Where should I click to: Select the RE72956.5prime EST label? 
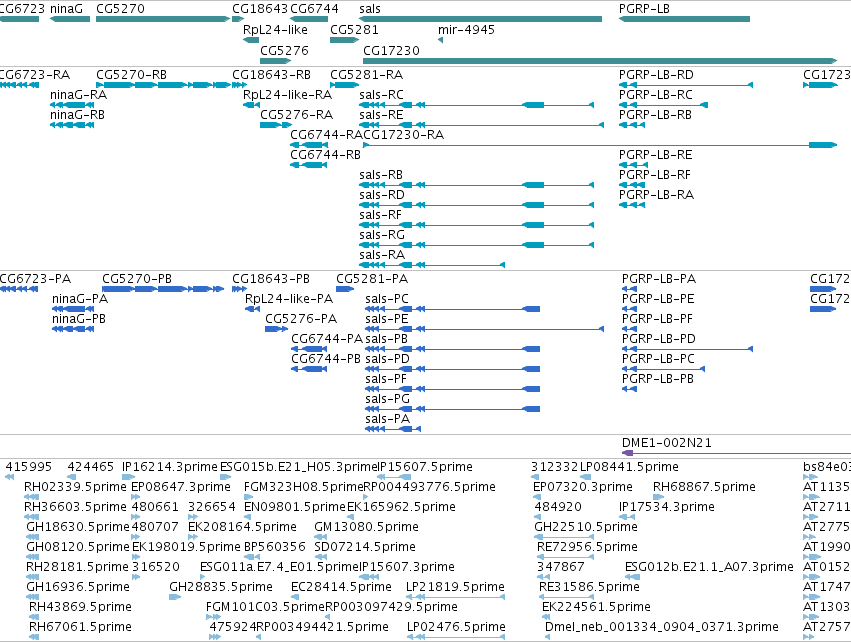coord(587,546)
